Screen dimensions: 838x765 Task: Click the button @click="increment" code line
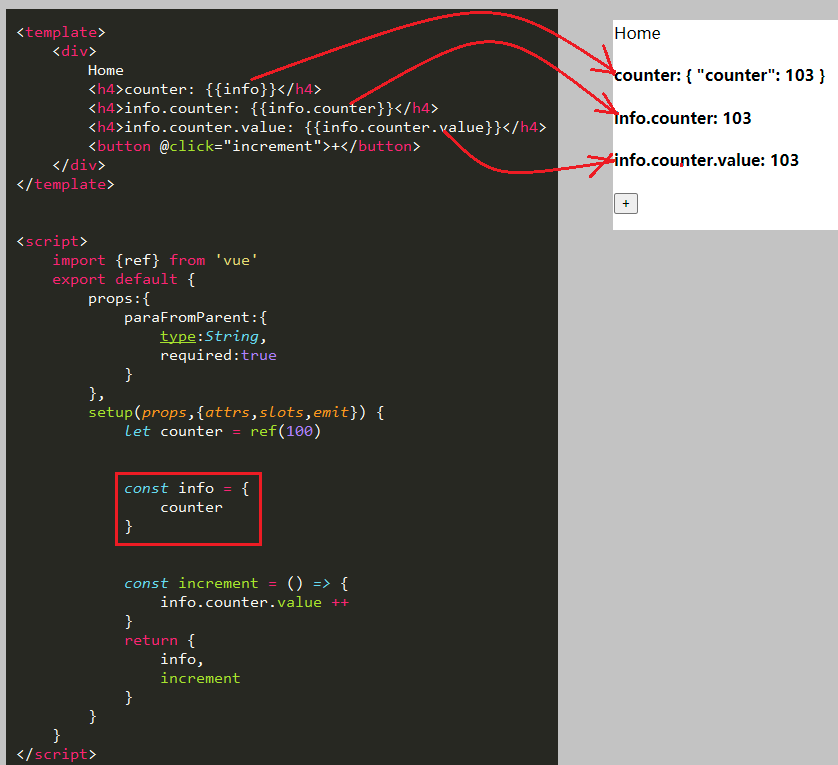click(254, 146)
